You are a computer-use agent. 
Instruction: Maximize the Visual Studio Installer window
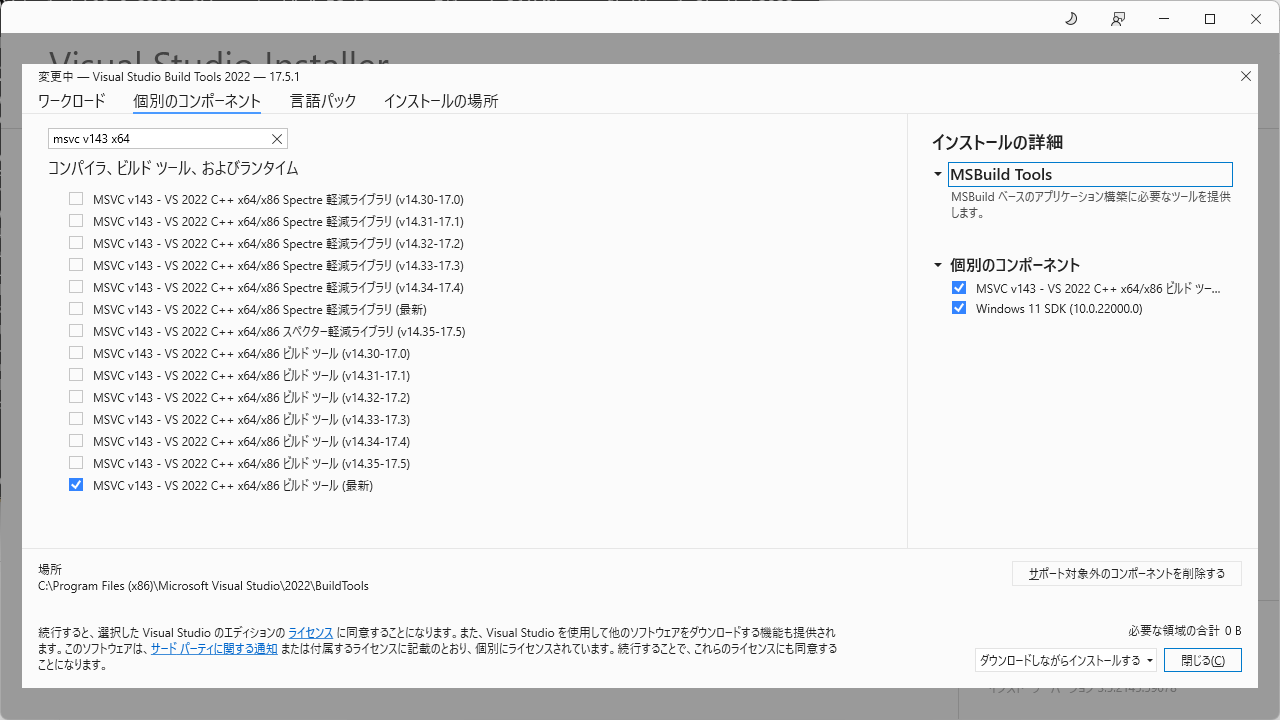pos(1210,19)
